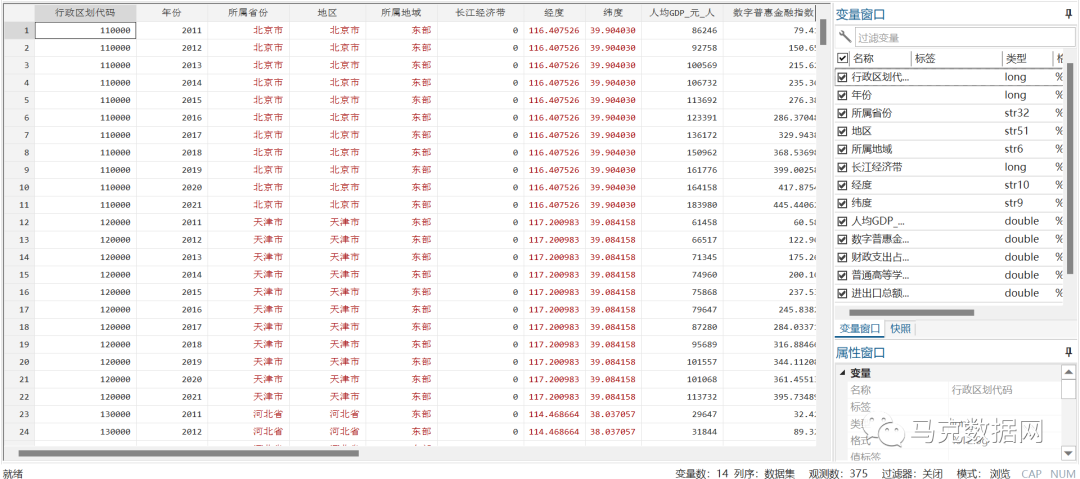This screenshot has width=1080, height=479.
Task: Uncheck the 年份 variable checkbox
Action: pyautogui.click(x=842, y=95)
